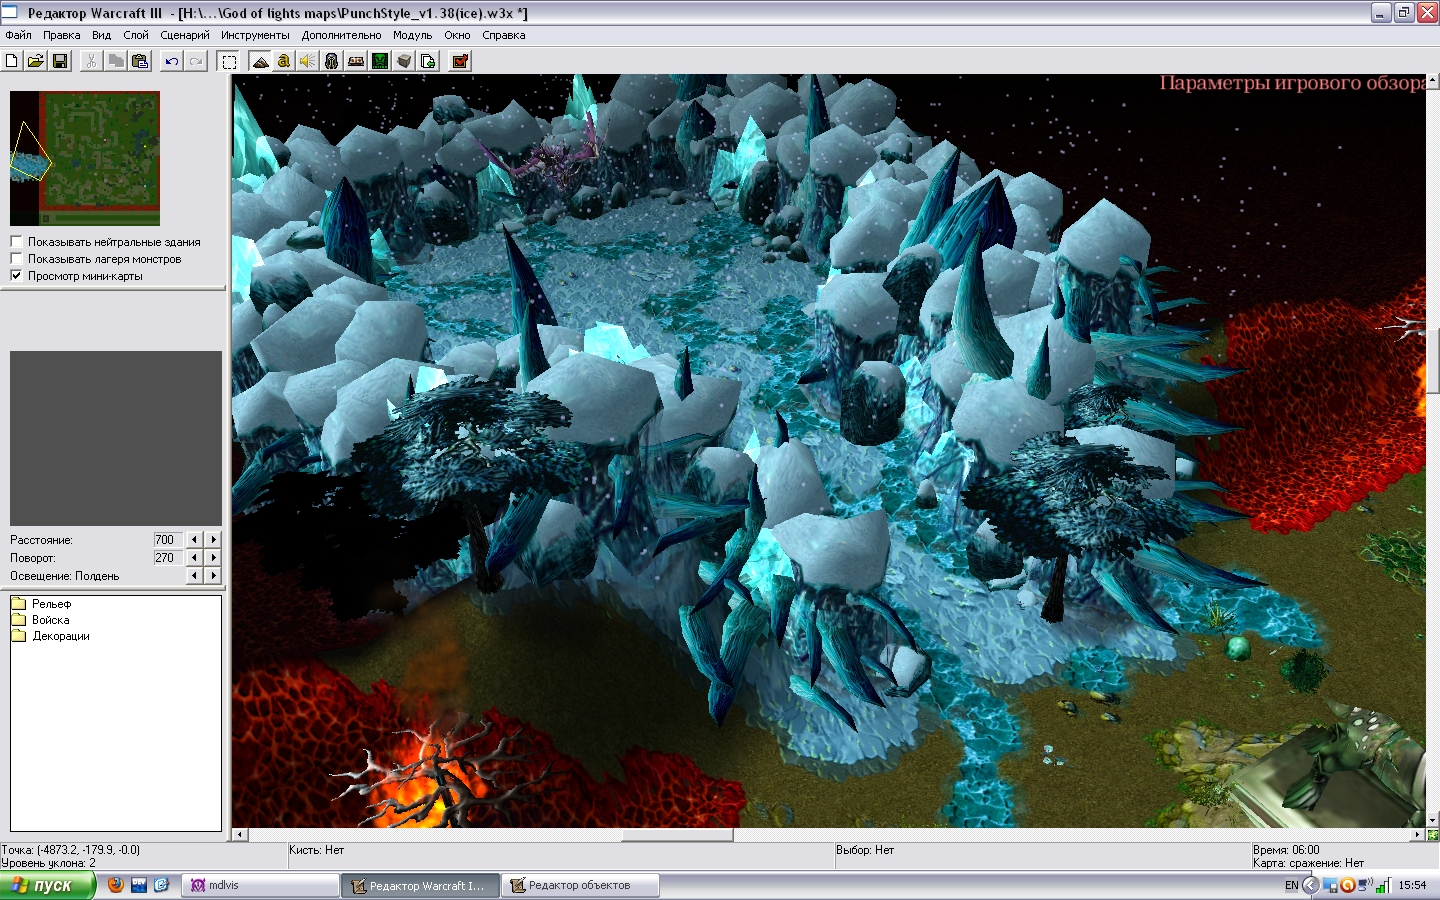This screenshot has height=900, width=1440.
Task: Paste using the clipboard toolbar icon
Action: [140, 61]
